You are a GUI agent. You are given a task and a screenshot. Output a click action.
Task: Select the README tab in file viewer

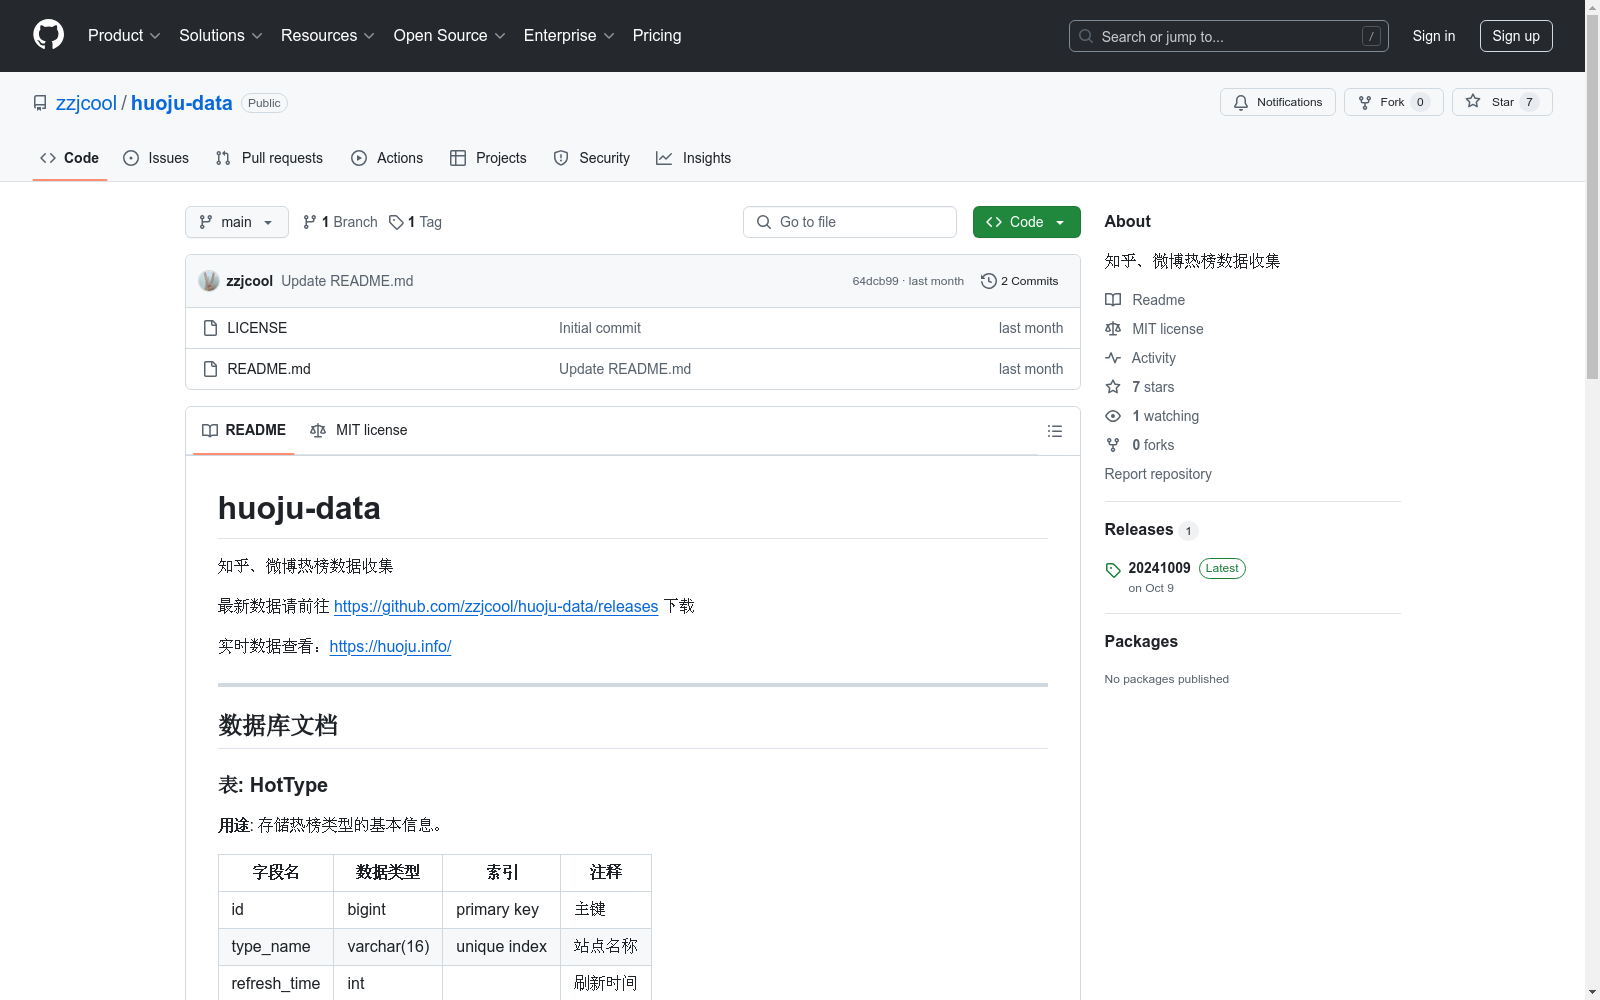244,430
